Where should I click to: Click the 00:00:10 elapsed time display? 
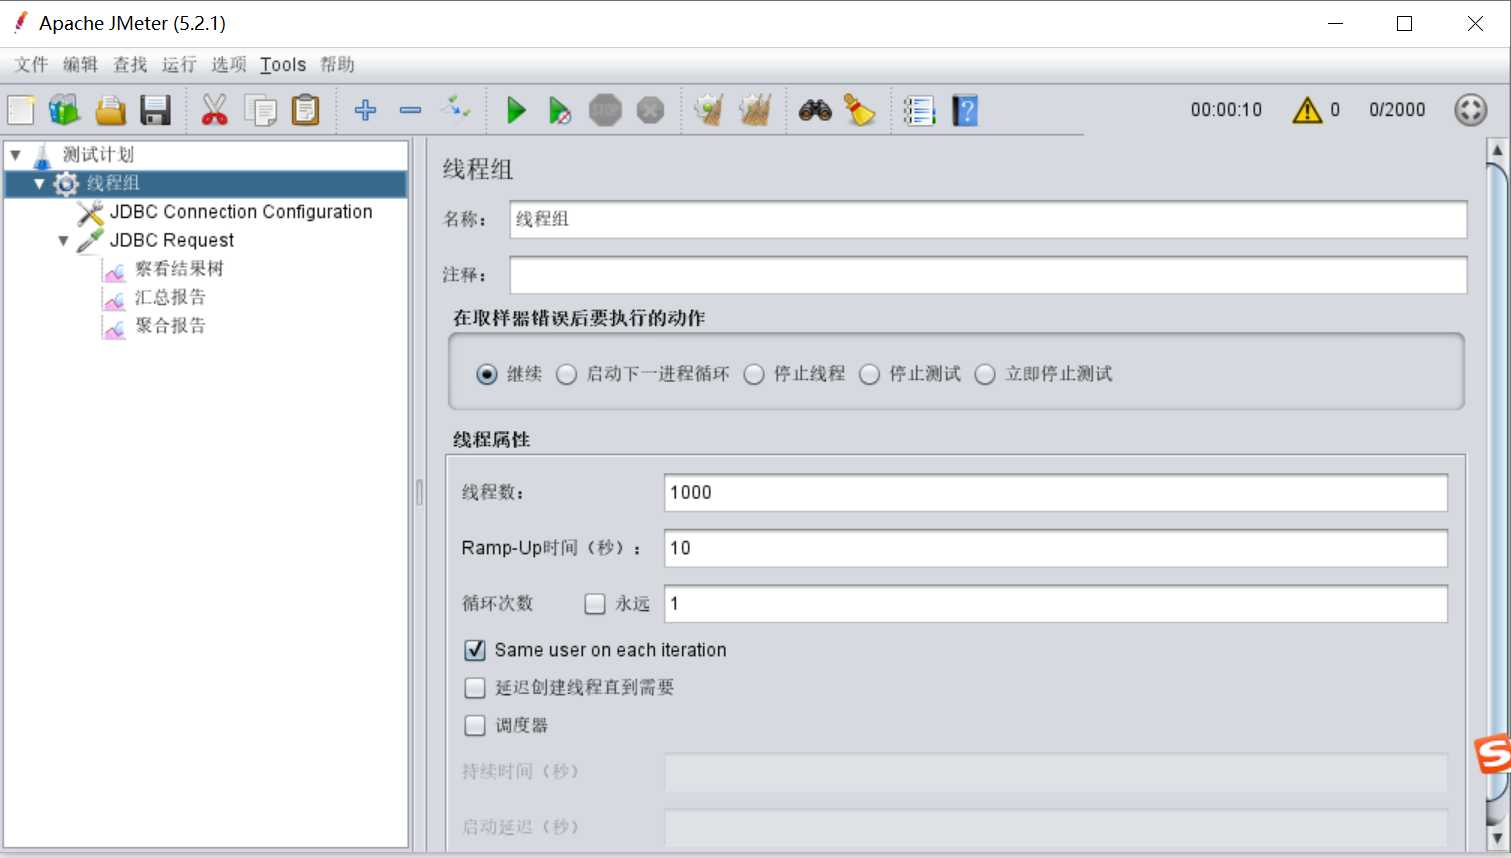click(1226, 110)
